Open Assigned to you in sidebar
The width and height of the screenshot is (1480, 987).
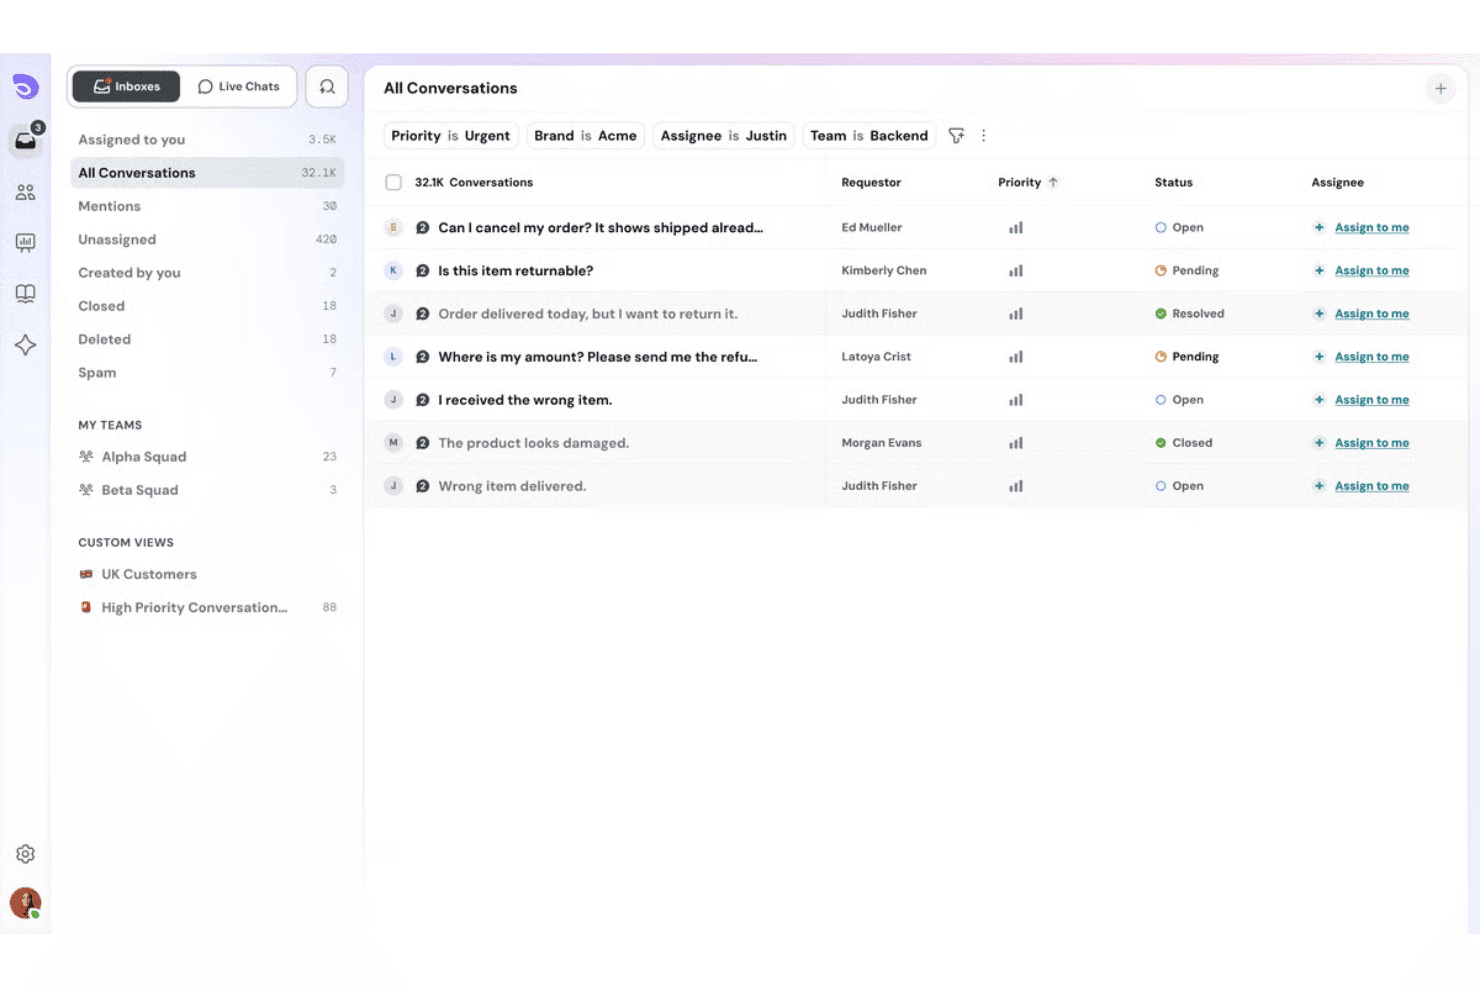pos(207,140)
